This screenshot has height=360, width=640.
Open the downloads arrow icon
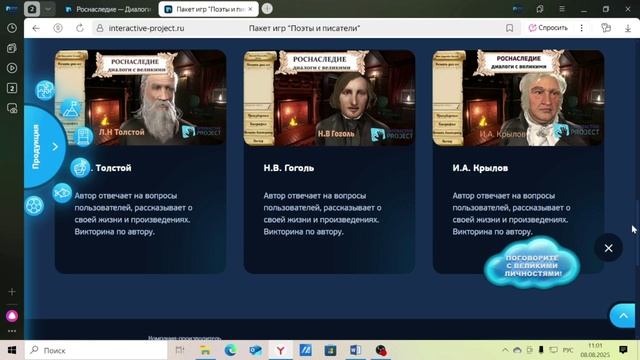tap(628, 28)
